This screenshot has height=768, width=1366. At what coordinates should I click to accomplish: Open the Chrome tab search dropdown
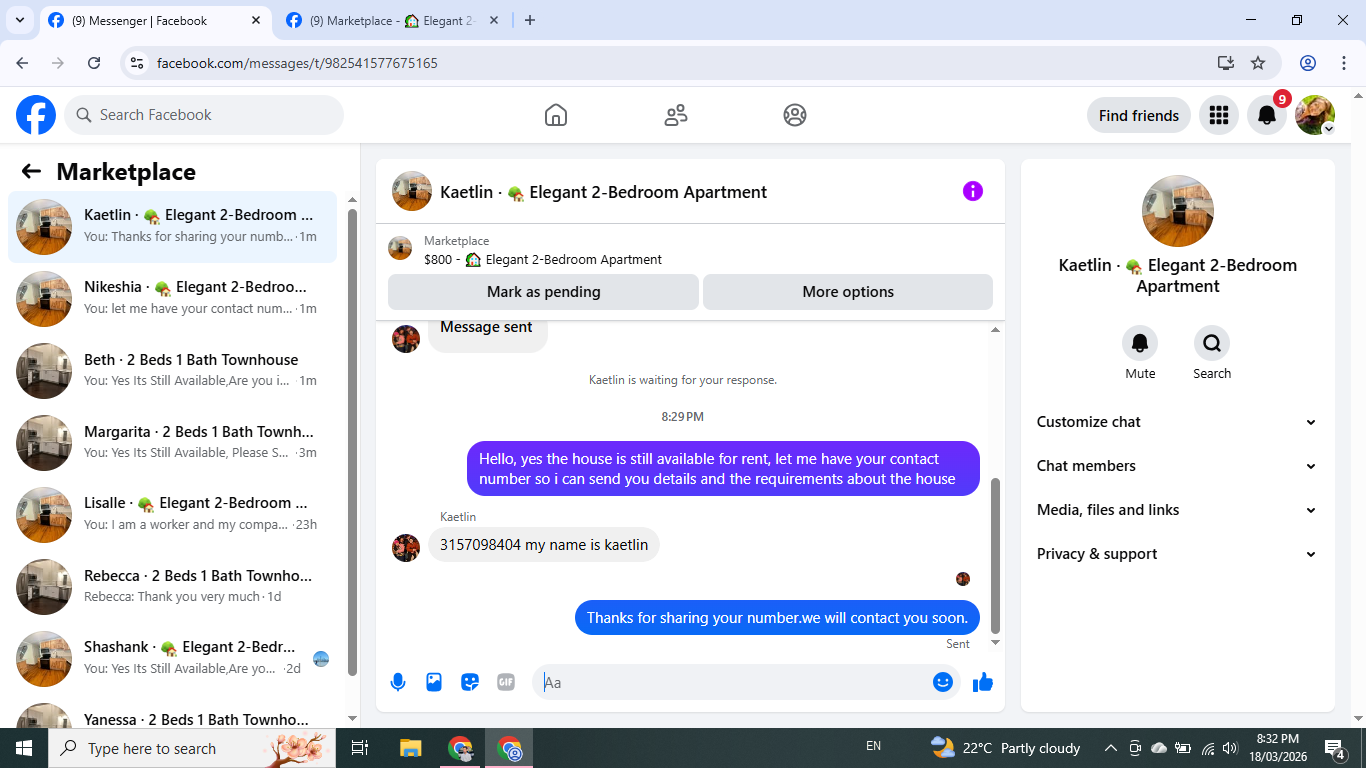point(19,20)
